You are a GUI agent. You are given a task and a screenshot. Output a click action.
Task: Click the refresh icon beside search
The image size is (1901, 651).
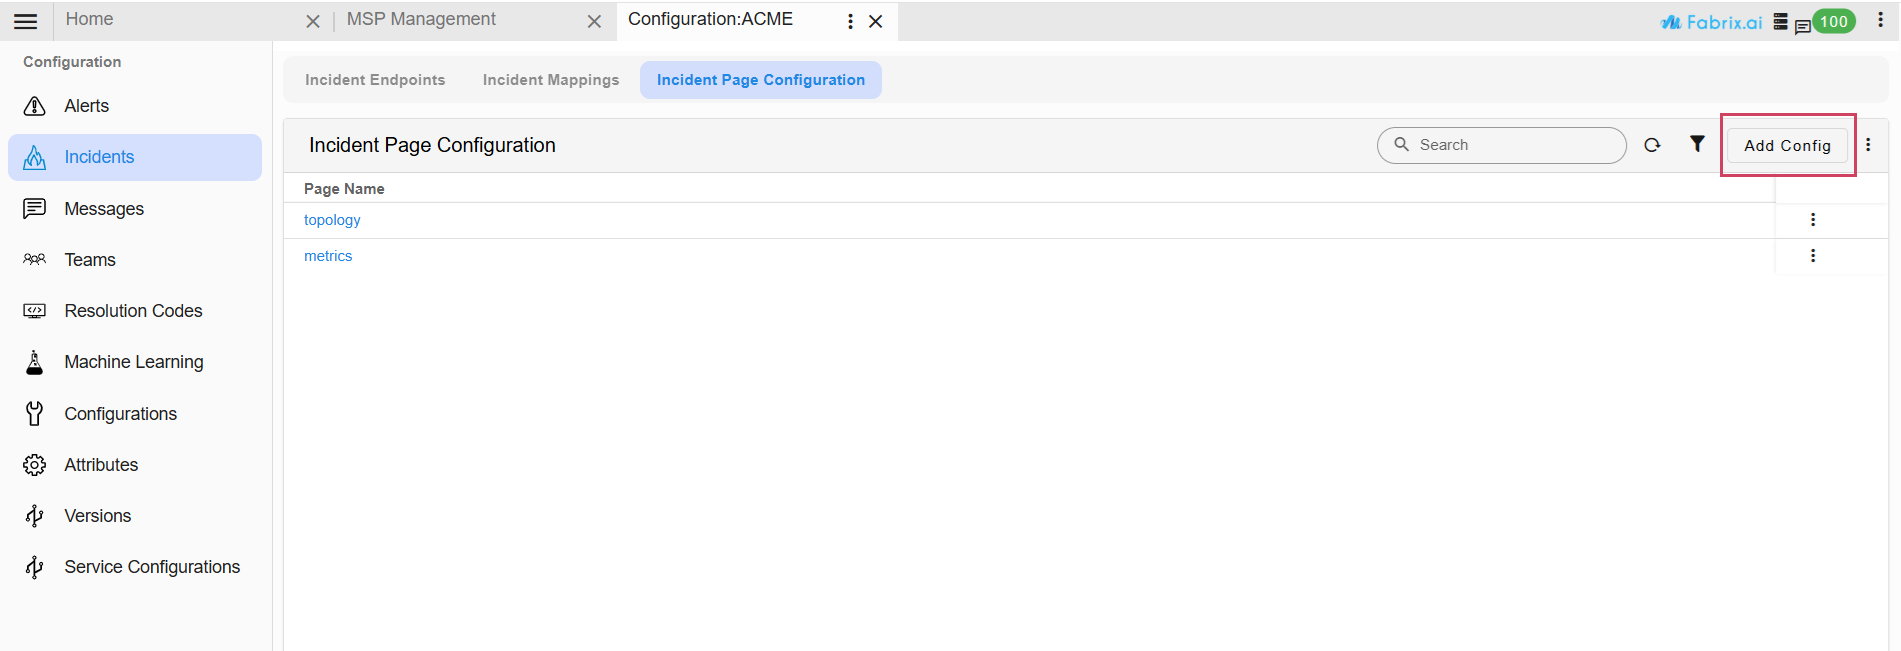[1652, 145]
